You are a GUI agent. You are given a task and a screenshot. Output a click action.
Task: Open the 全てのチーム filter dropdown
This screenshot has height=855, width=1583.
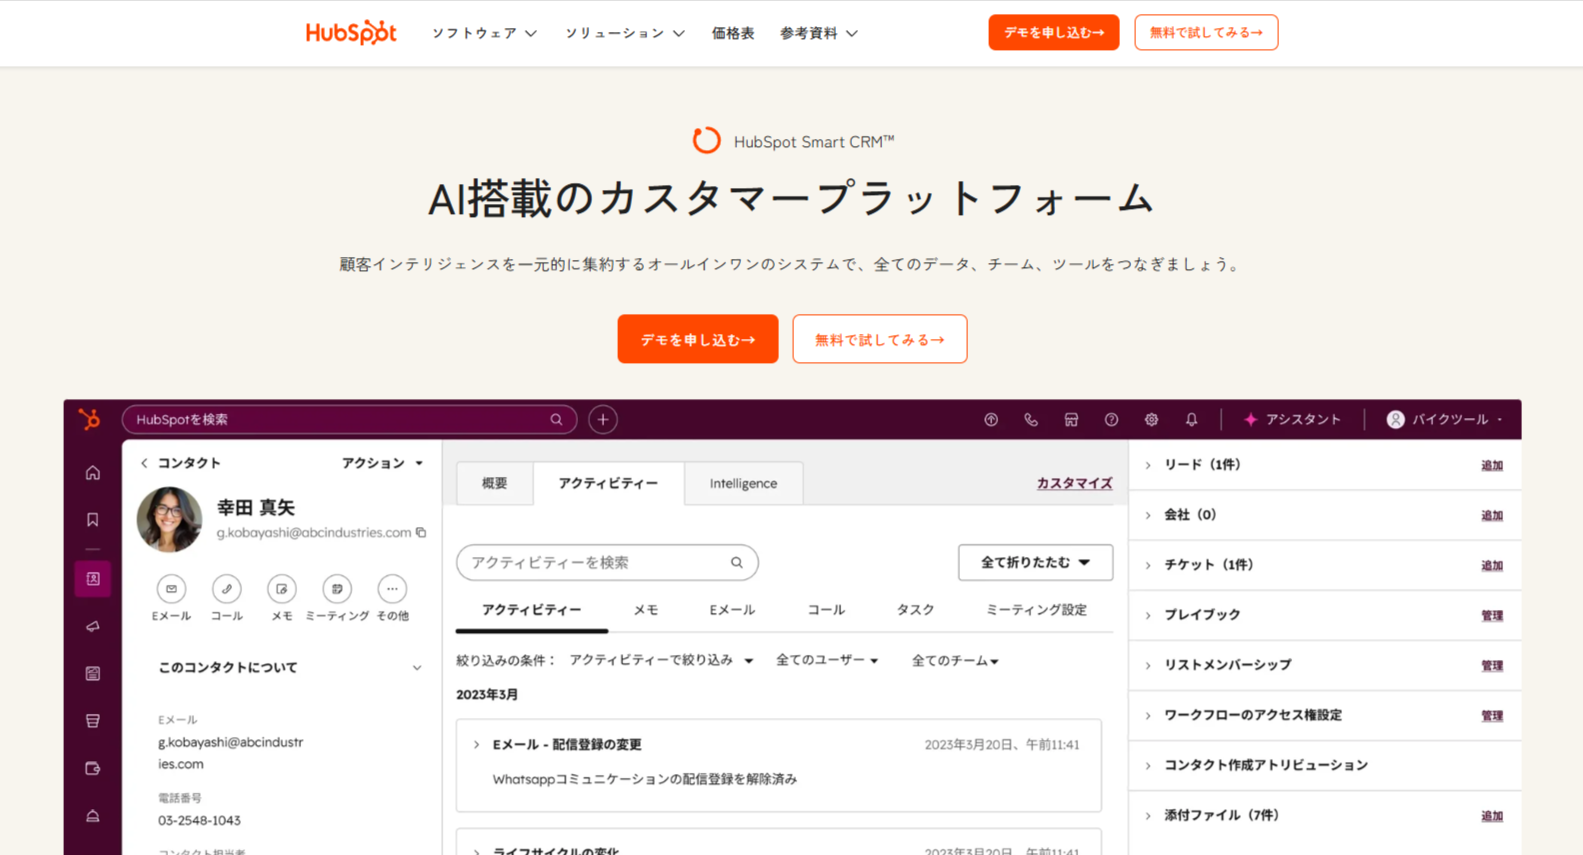point(955,660)
